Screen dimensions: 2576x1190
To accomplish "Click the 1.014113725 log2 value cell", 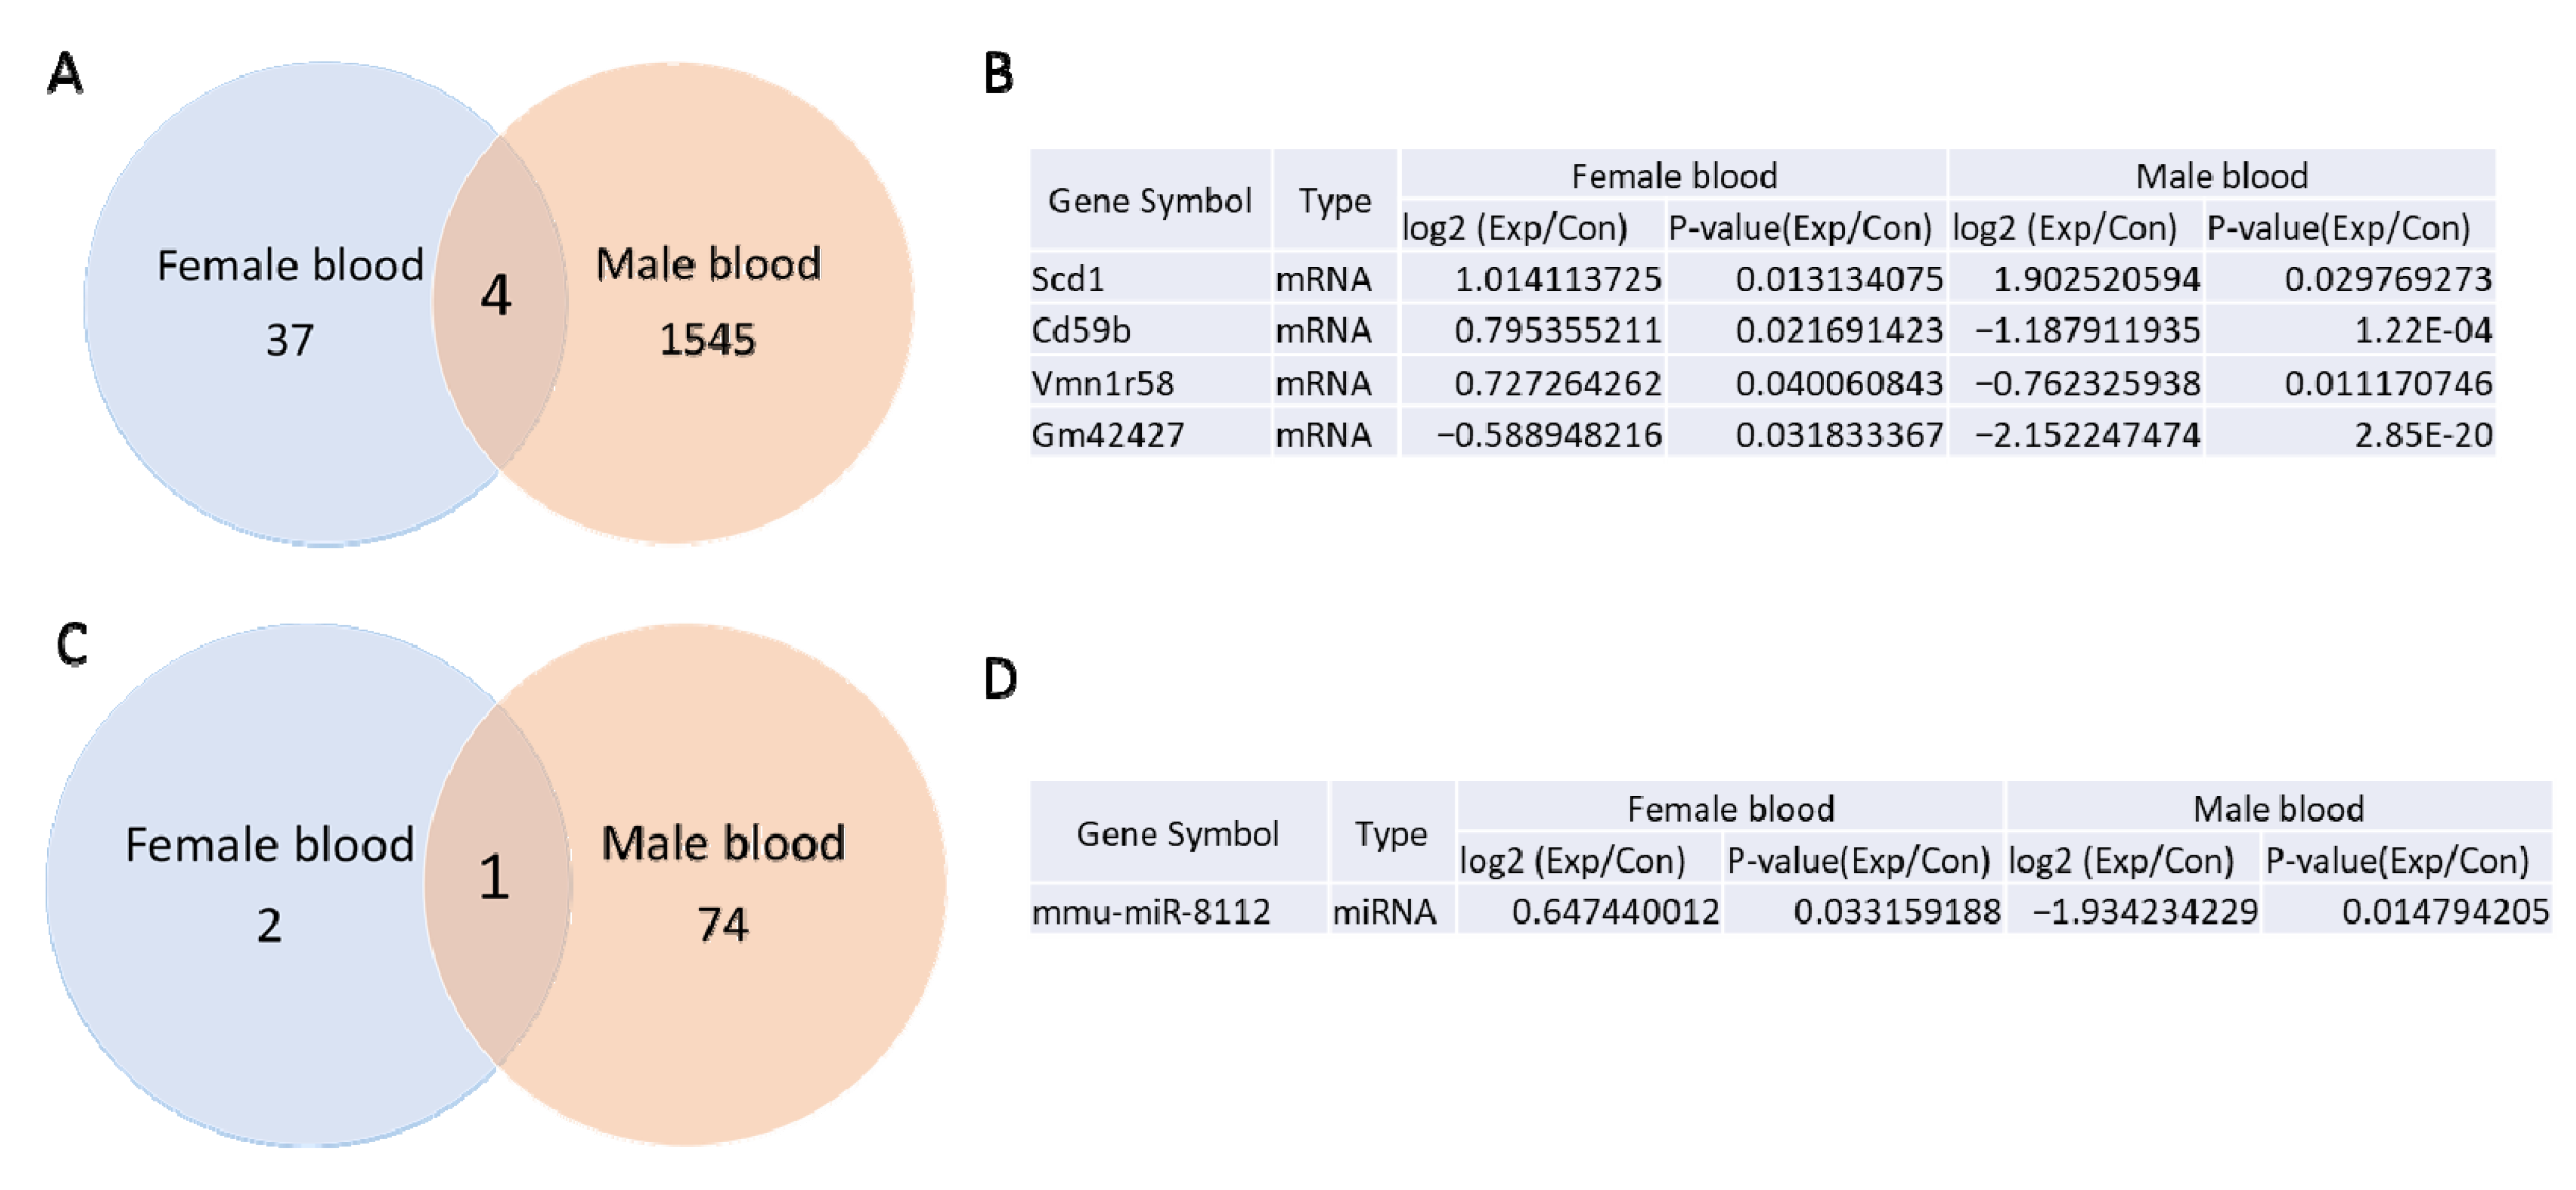I will 1557,279.
